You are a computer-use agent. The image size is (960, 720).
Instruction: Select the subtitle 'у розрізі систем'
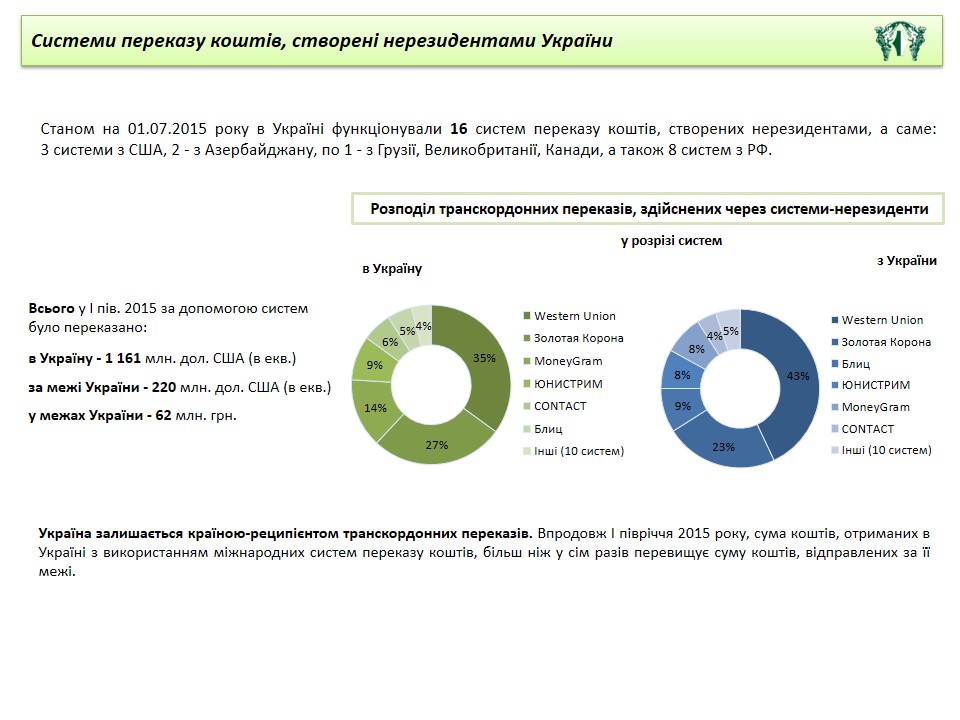pos(671,241)
